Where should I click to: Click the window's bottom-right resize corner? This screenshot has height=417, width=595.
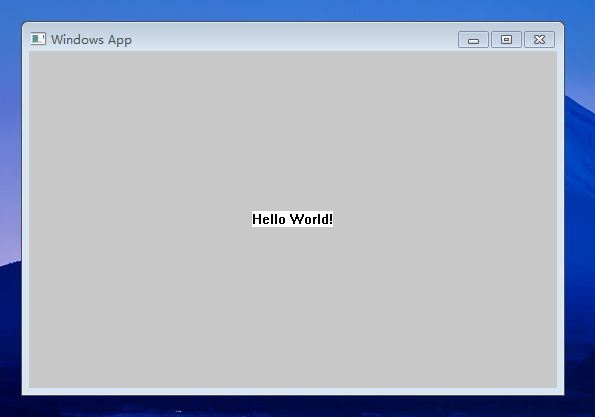561,392
